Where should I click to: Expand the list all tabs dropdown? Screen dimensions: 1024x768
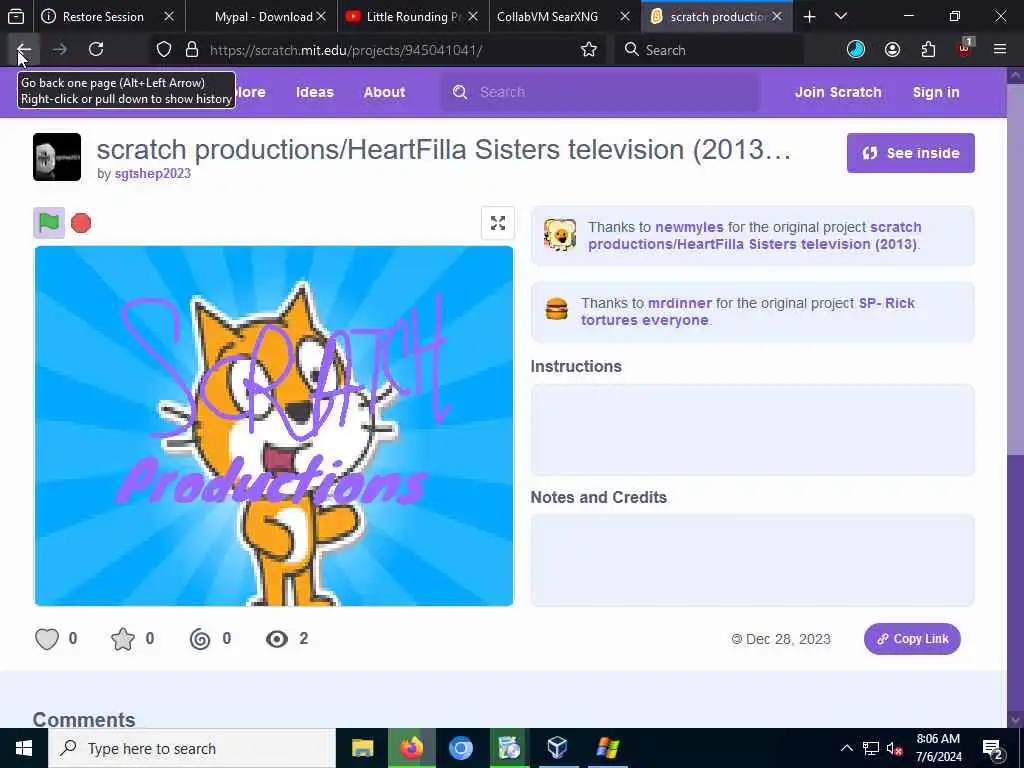(841, 16)
